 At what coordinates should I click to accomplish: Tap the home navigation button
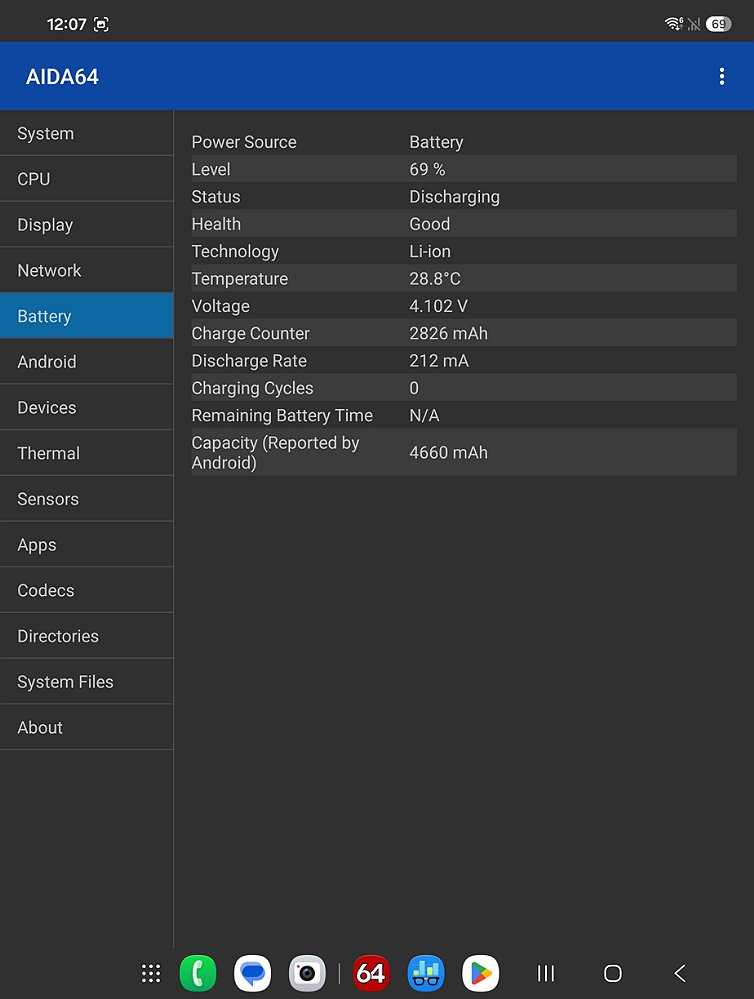pos(613,973)
